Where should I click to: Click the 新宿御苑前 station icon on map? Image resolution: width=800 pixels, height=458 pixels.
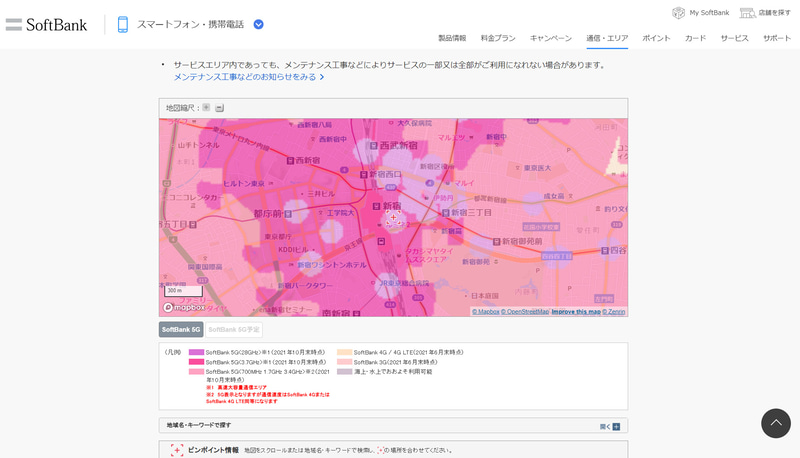click(x=496, y=241)
